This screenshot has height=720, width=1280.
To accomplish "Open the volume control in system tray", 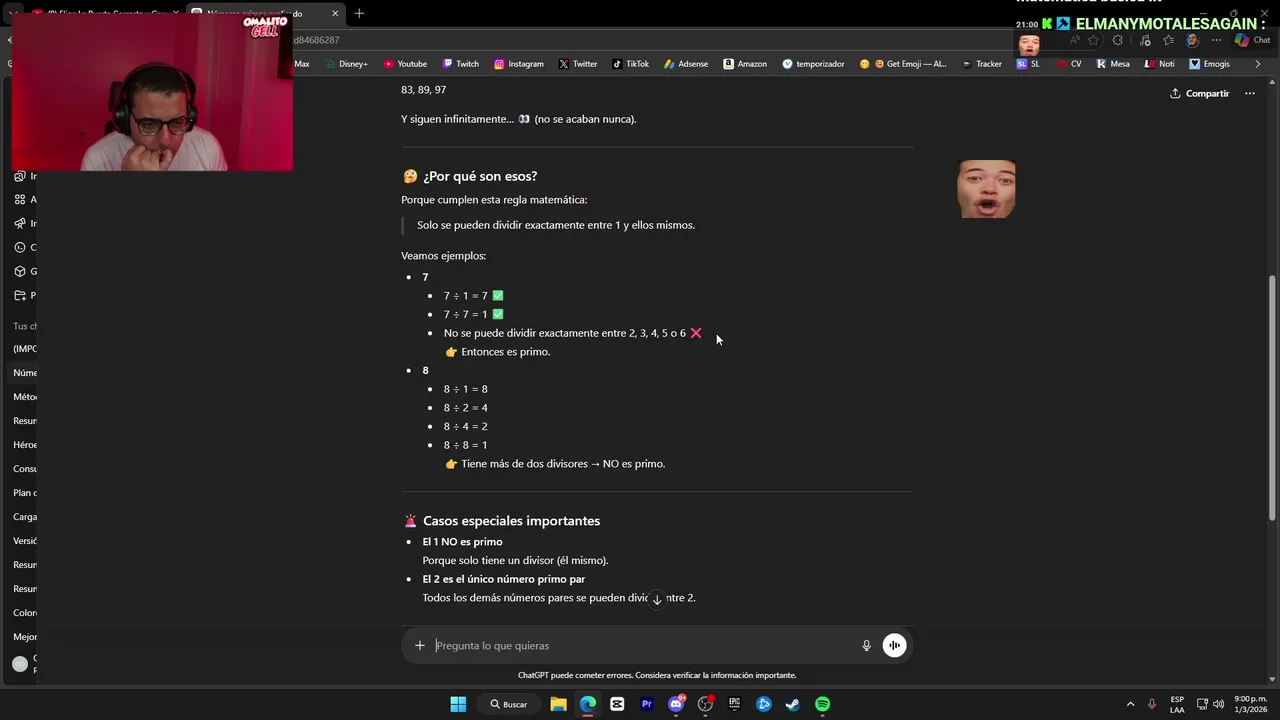I will coord(1220,704).
